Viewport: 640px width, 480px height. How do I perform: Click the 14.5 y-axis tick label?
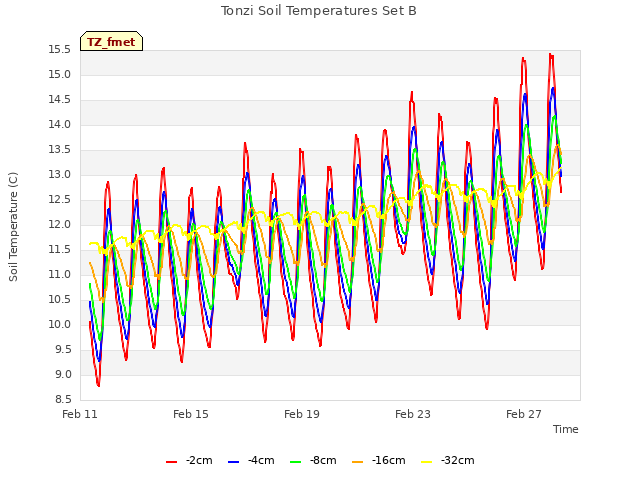(60, 100)
